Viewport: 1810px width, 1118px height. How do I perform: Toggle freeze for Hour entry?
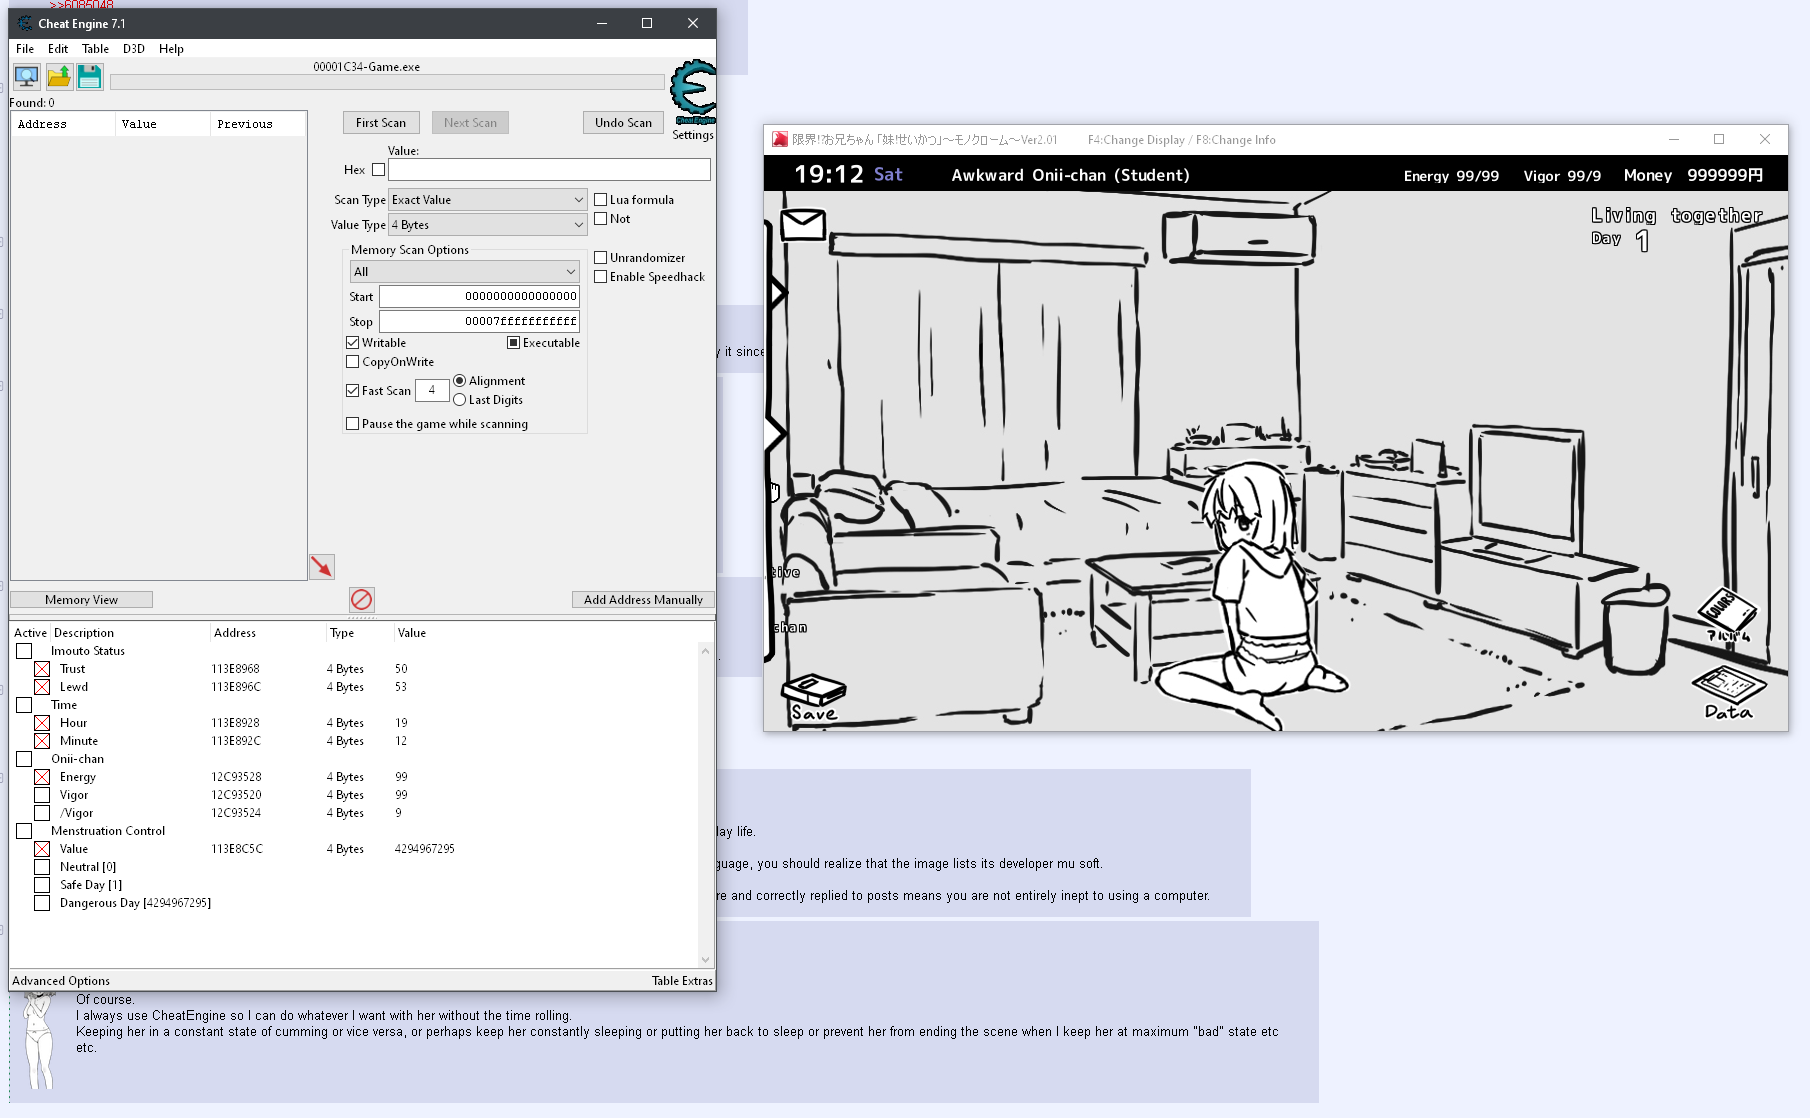tap(42, 723)
